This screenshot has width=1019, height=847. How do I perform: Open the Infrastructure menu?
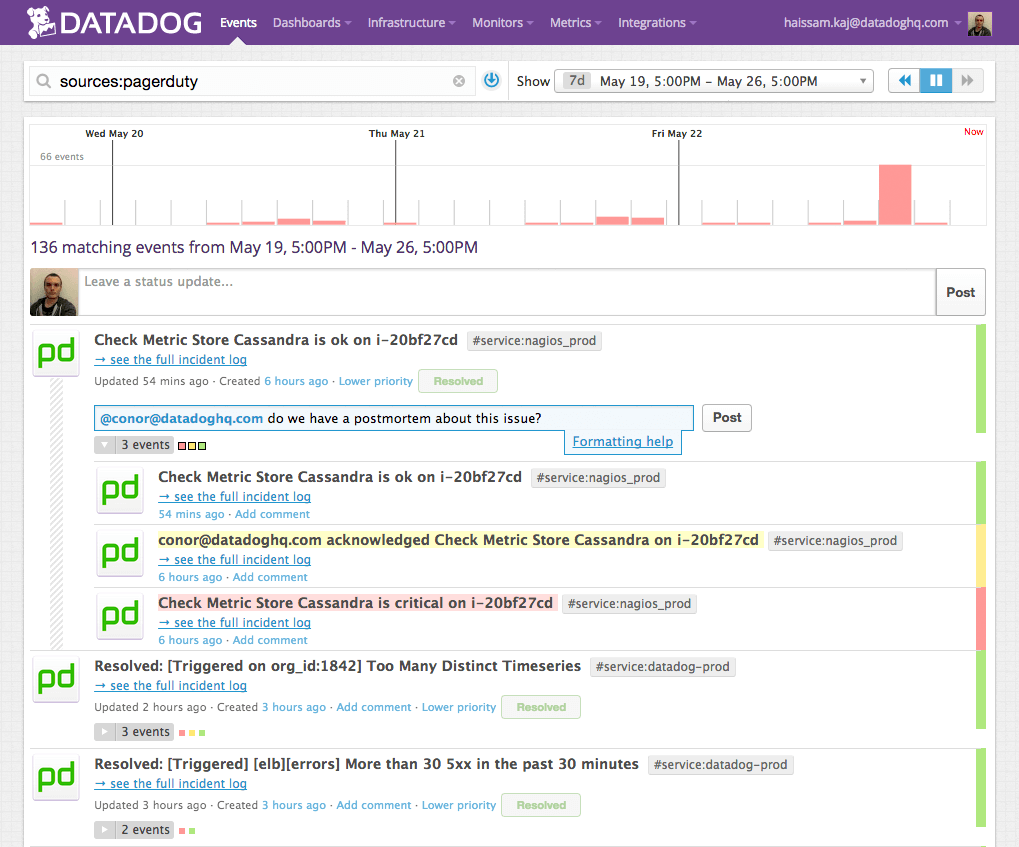click(406, 22)
